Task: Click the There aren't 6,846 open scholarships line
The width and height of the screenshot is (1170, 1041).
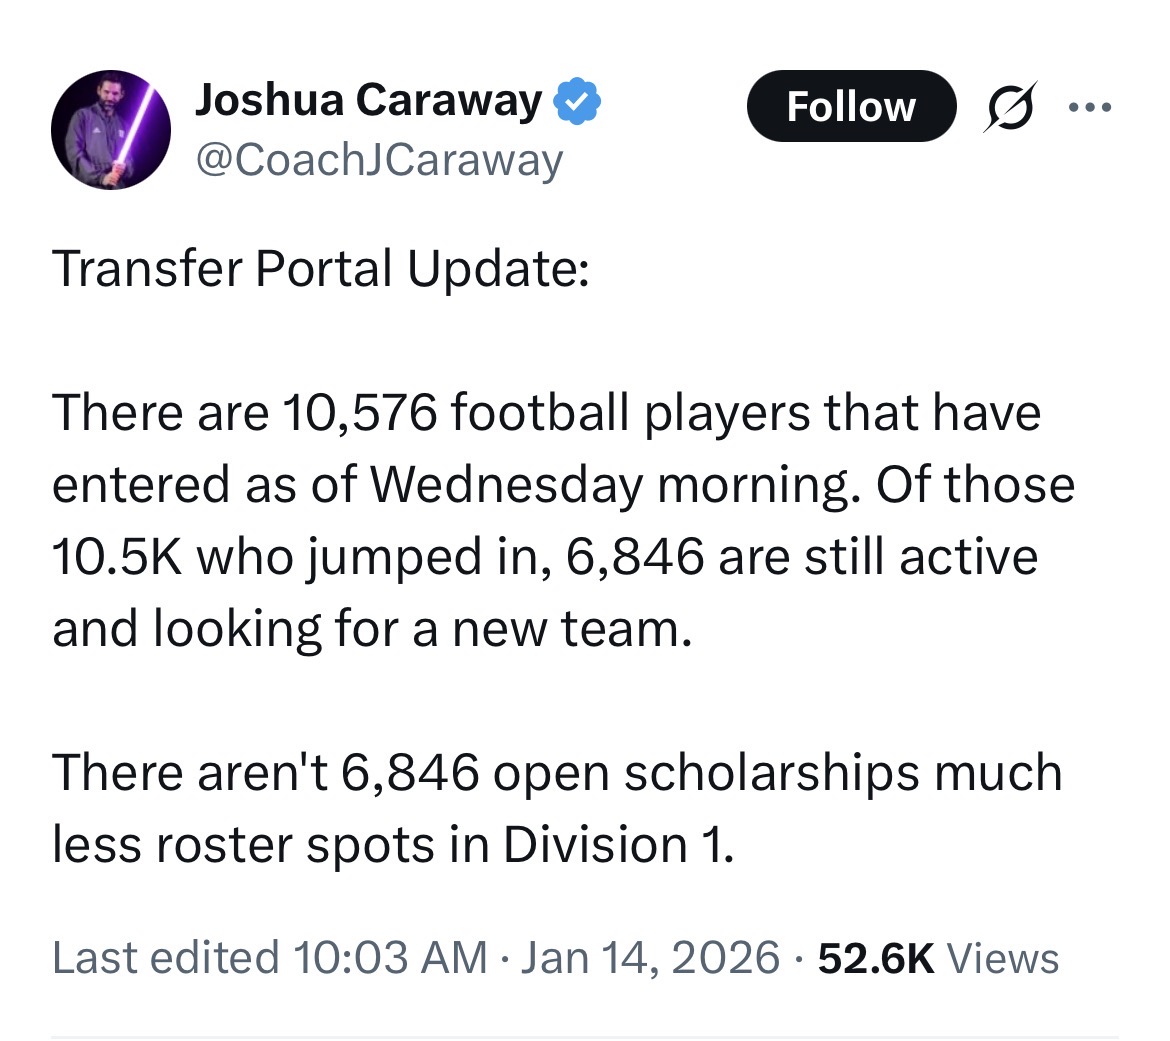Action: 556,773
